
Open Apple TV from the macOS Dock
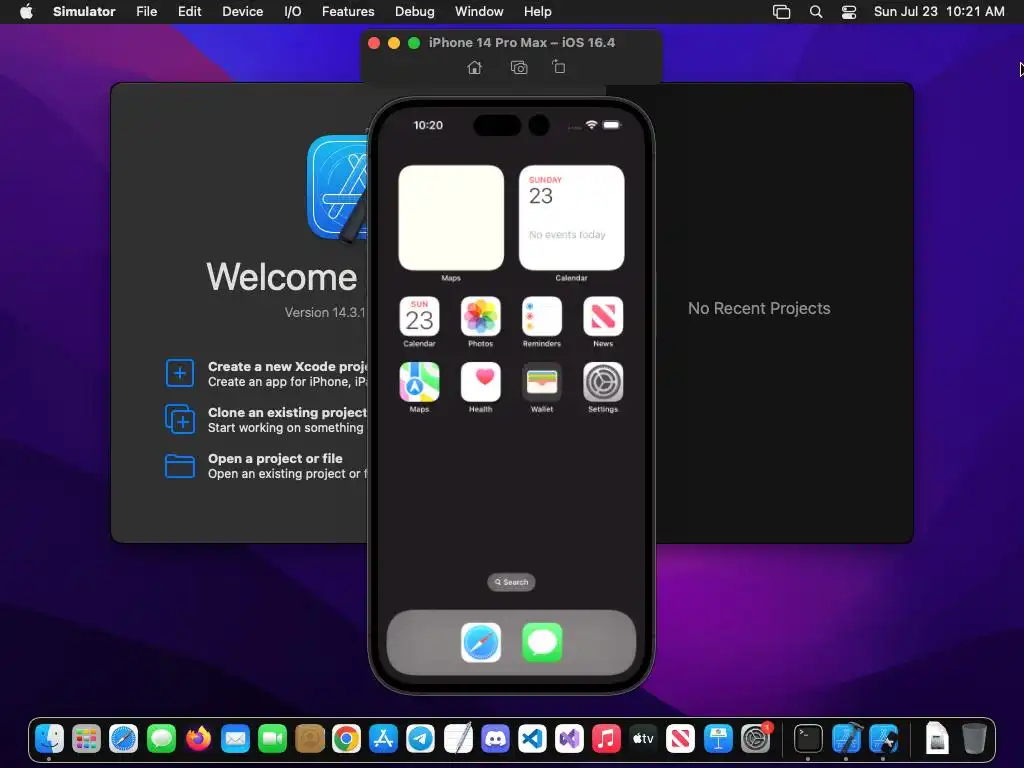(x=643, y=739)
